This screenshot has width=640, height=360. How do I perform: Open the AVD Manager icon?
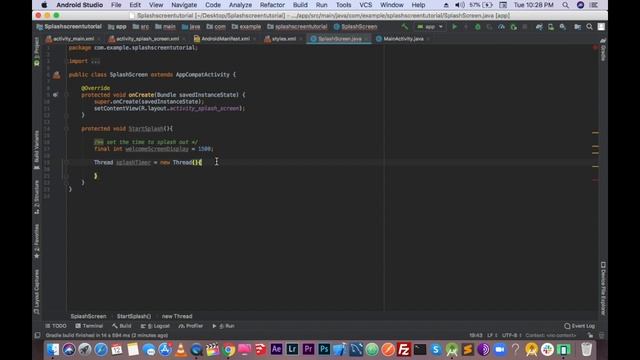[x=551, y=27]
